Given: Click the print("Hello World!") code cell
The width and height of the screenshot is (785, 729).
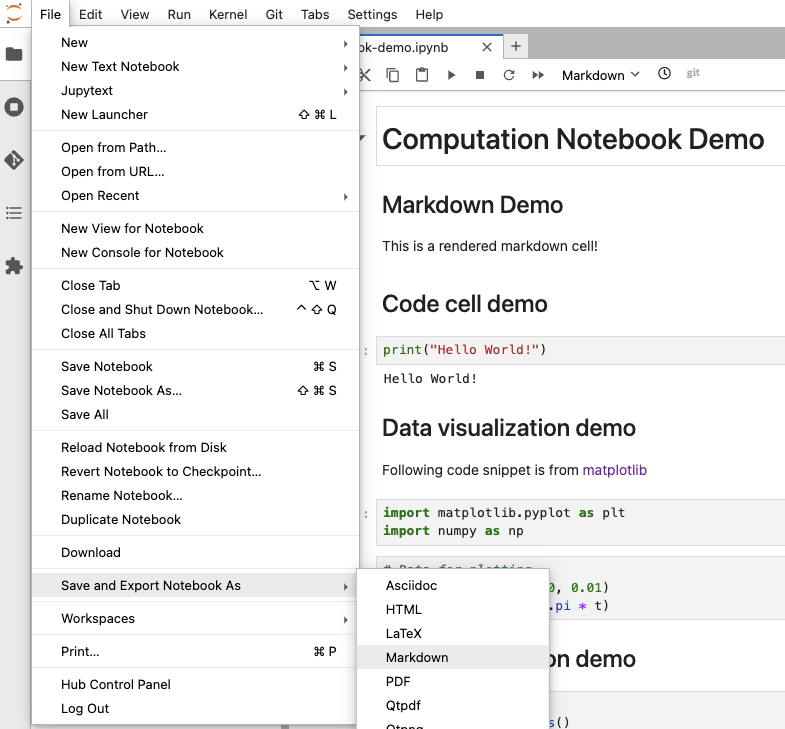Looking at the screenshot, I should pos(581,350).
